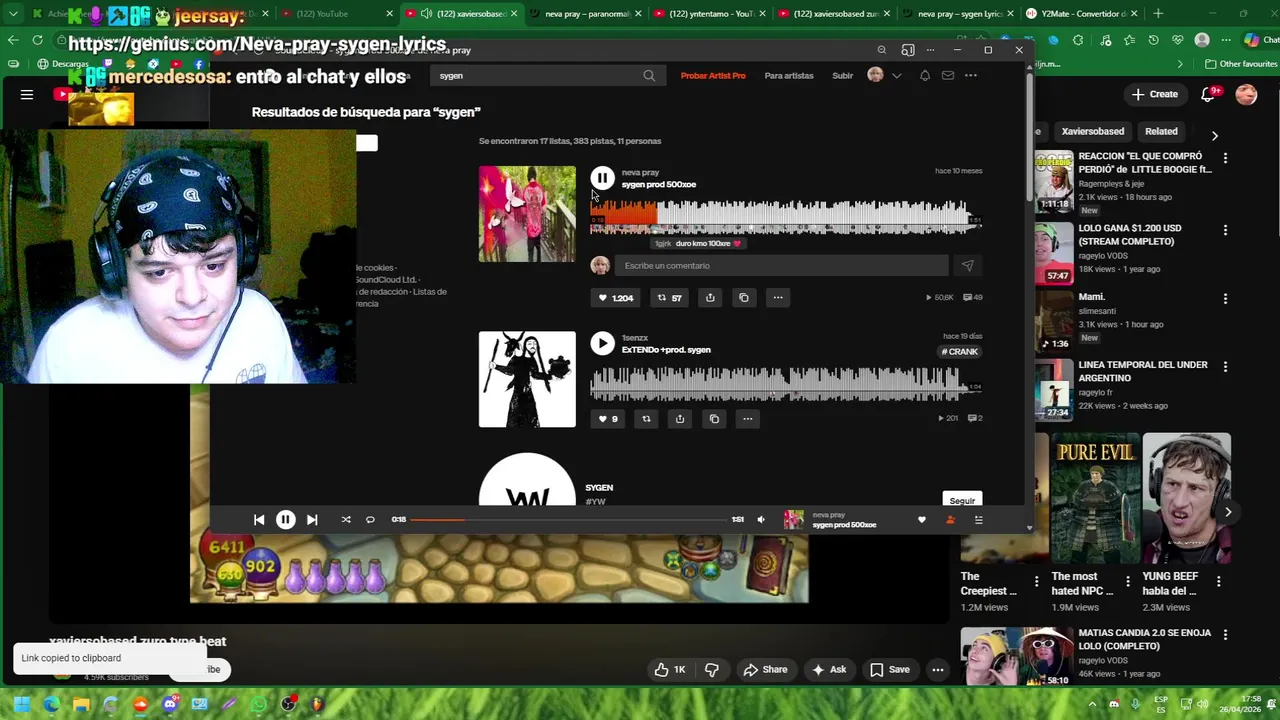Mute the SoundCloud player volume
The height and width of the screenshot is (720, 1280).
(x=761, y=520)
